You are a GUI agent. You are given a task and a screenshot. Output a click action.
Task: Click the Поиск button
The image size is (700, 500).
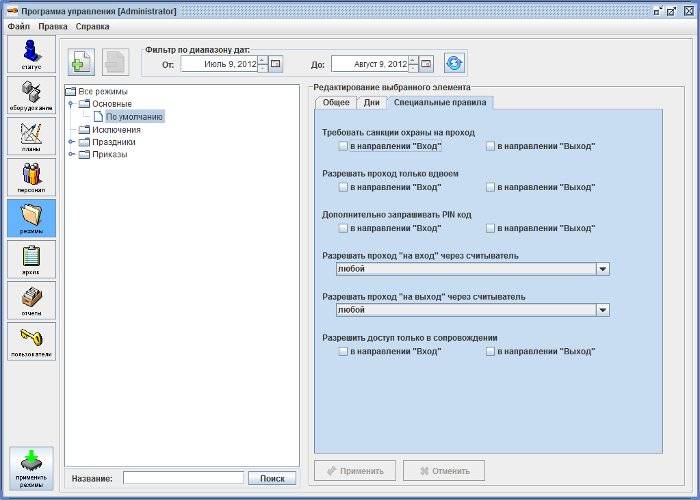point(272,478)
